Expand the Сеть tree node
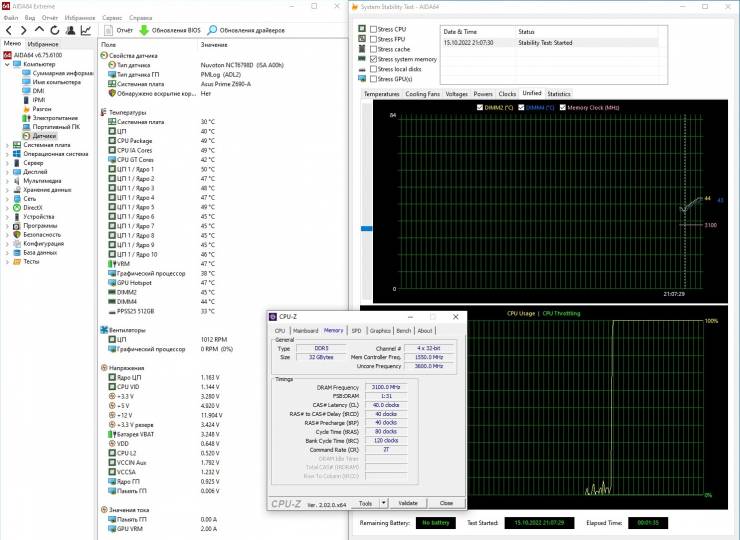The height and width of the screenshot is (540, 740). point(7,199)
